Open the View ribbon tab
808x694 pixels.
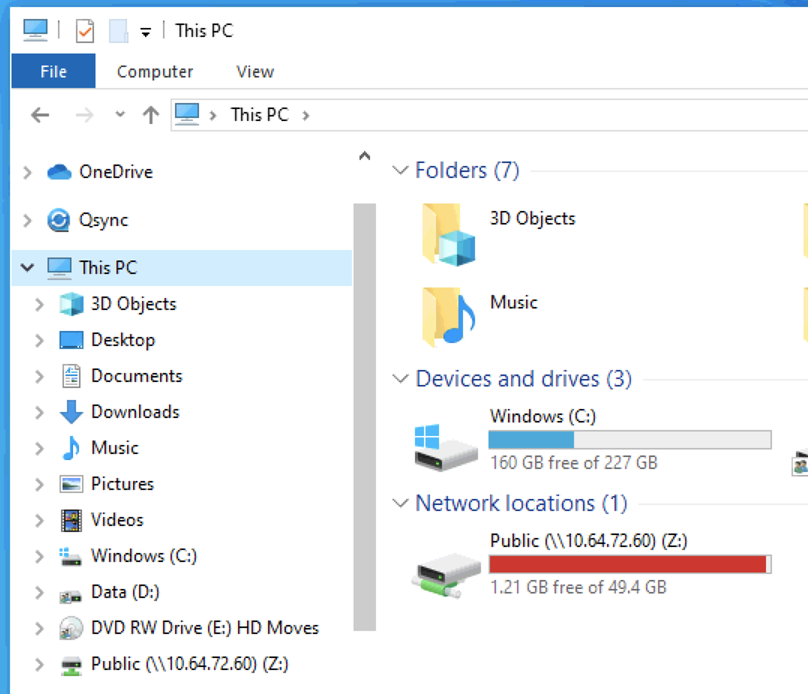[x=255, y=71]
